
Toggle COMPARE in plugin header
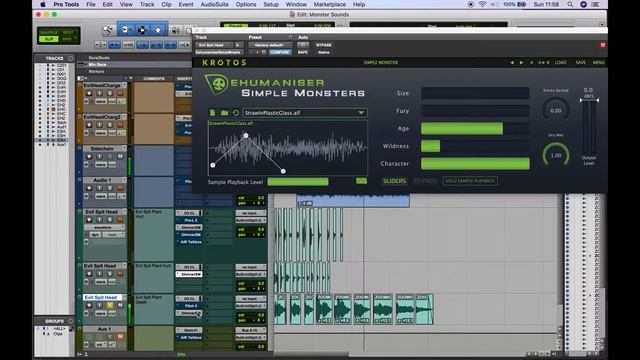(280, 52)
